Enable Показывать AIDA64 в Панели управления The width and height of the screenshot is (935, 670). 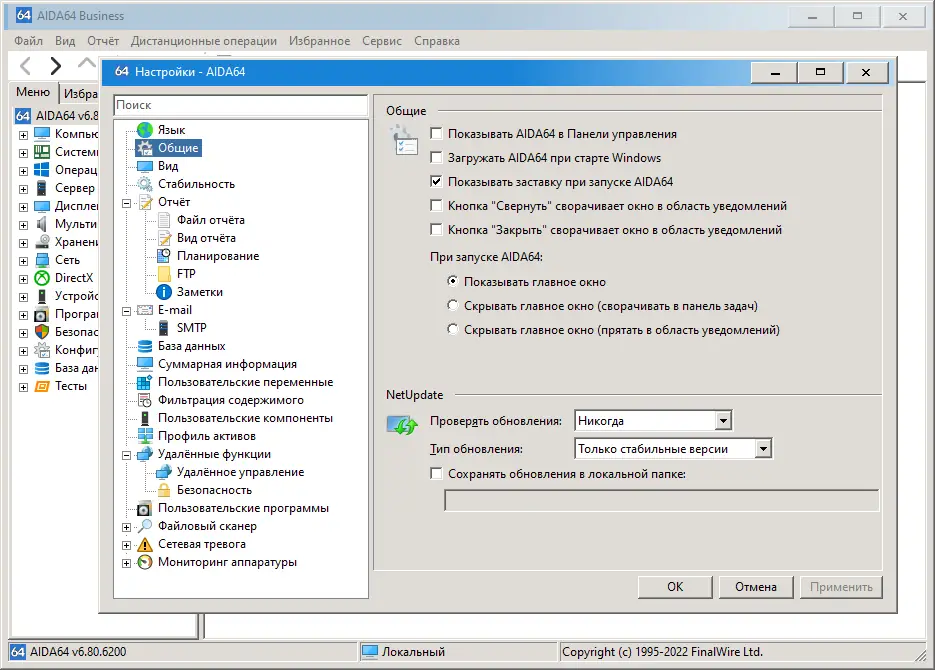[436, 134]
